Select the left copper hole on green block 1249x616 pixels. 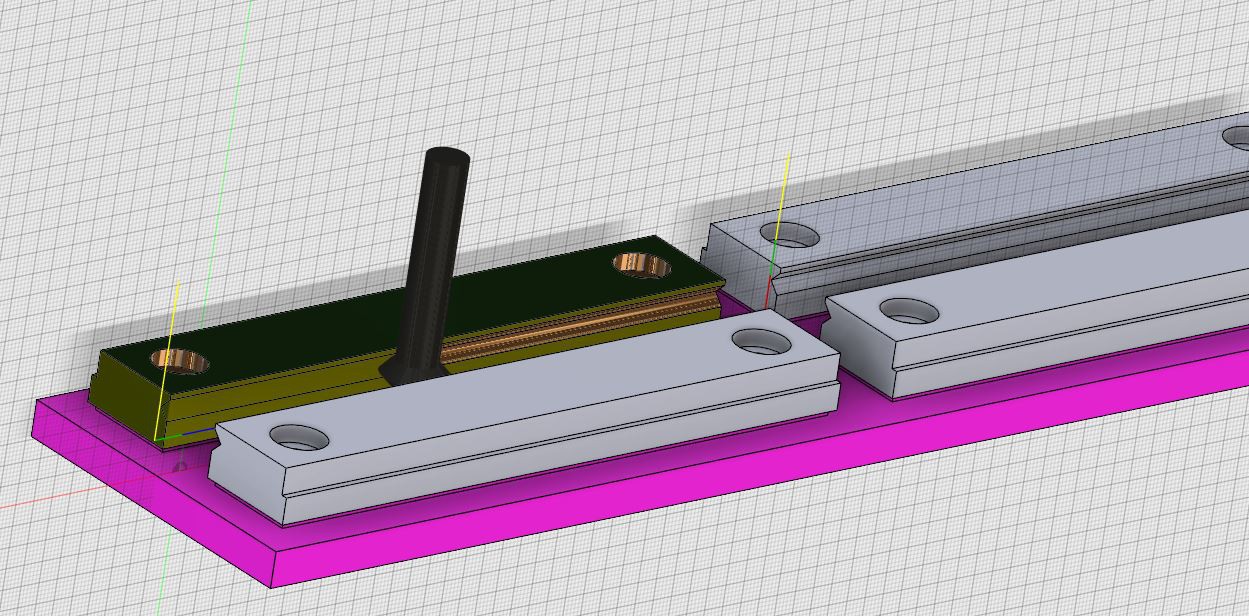click(180, 361)
